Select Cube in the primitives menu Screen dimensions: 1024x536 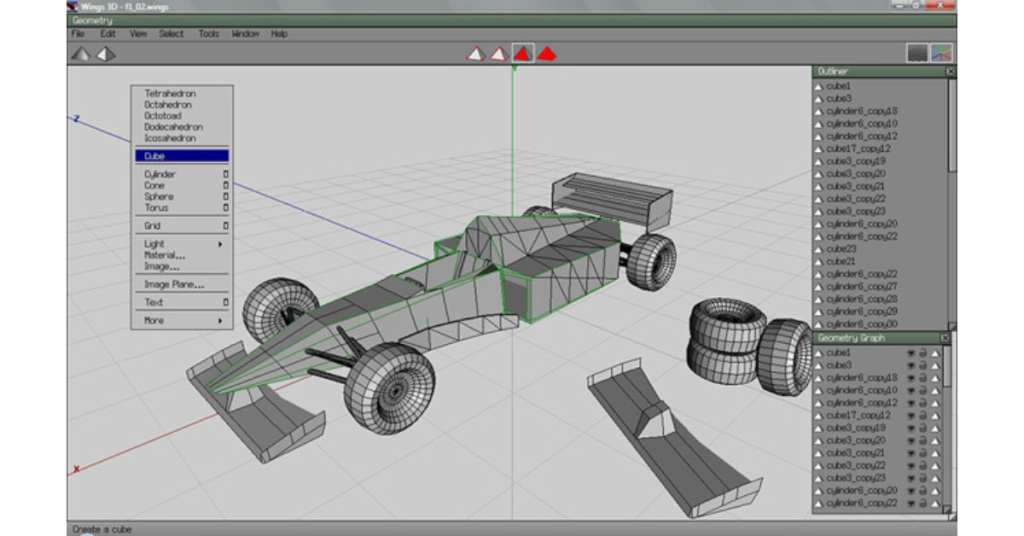[x=182, y=156]
